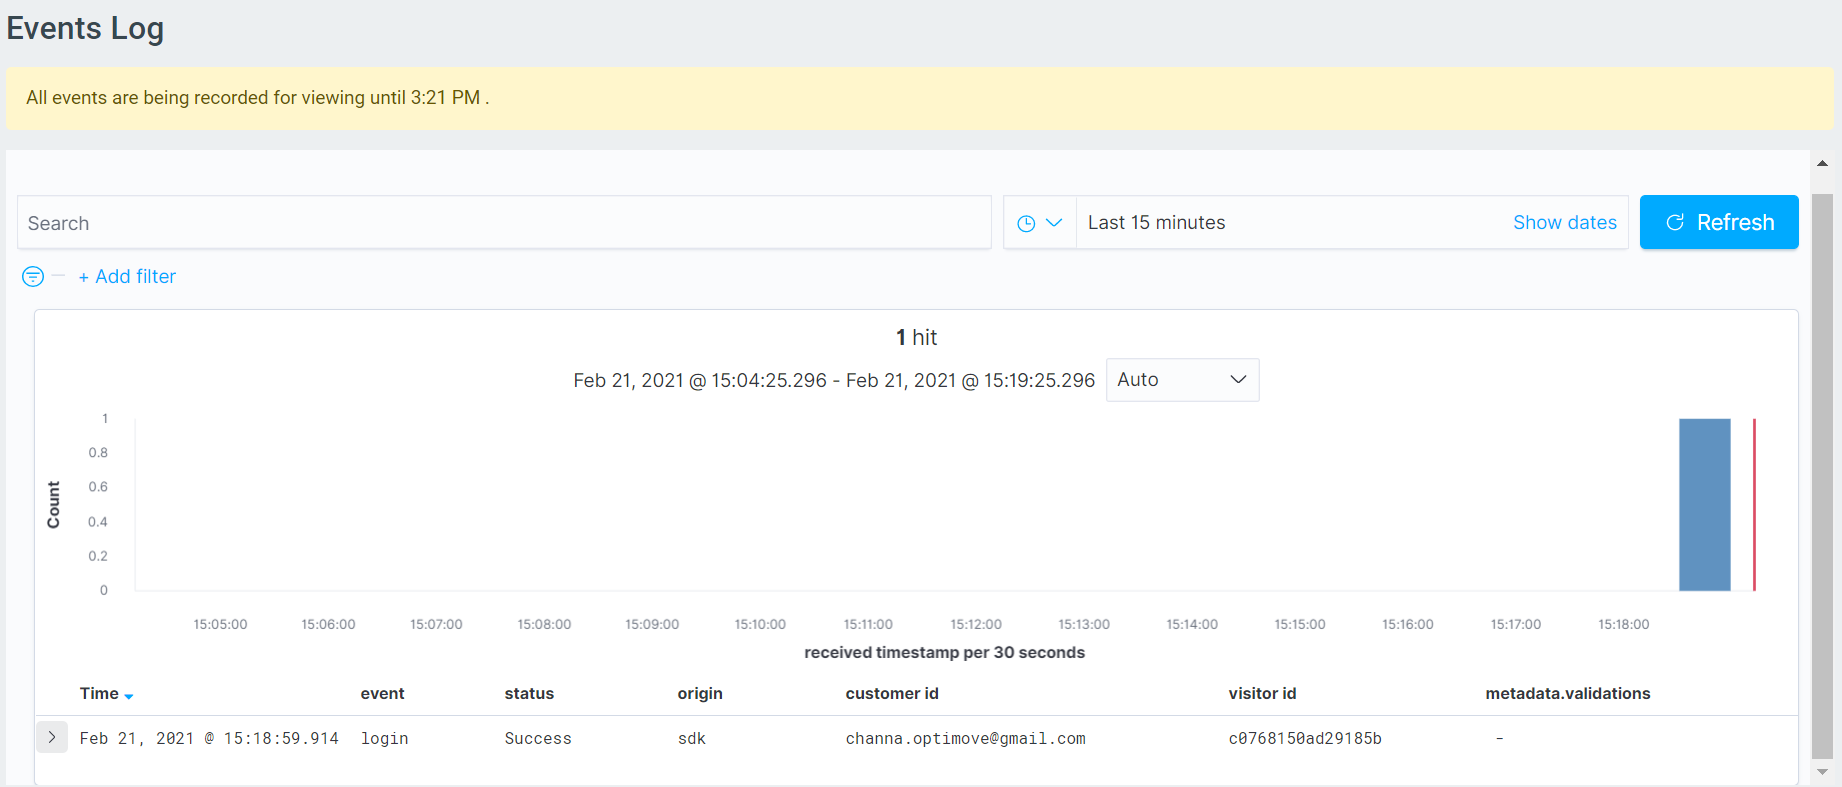Focus the Search query input

pyautogui.click(x=504, y=223)
